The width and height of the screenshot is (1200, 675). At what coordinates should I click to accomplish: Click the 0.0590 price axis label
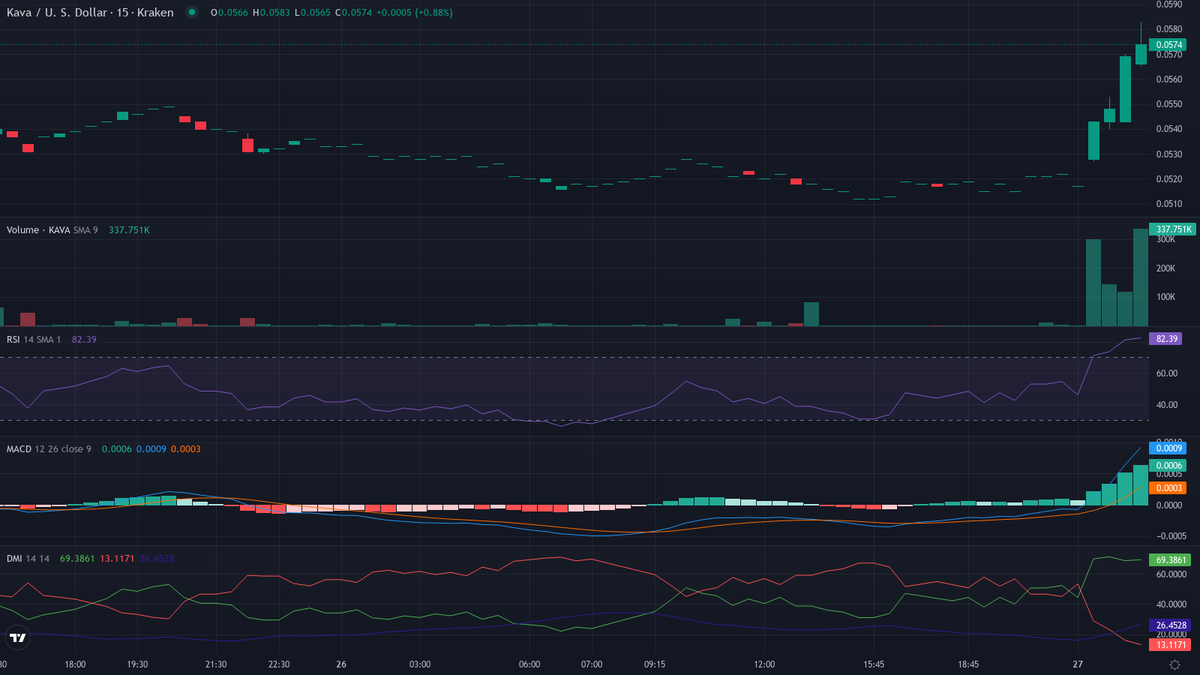click(1168, 5)
